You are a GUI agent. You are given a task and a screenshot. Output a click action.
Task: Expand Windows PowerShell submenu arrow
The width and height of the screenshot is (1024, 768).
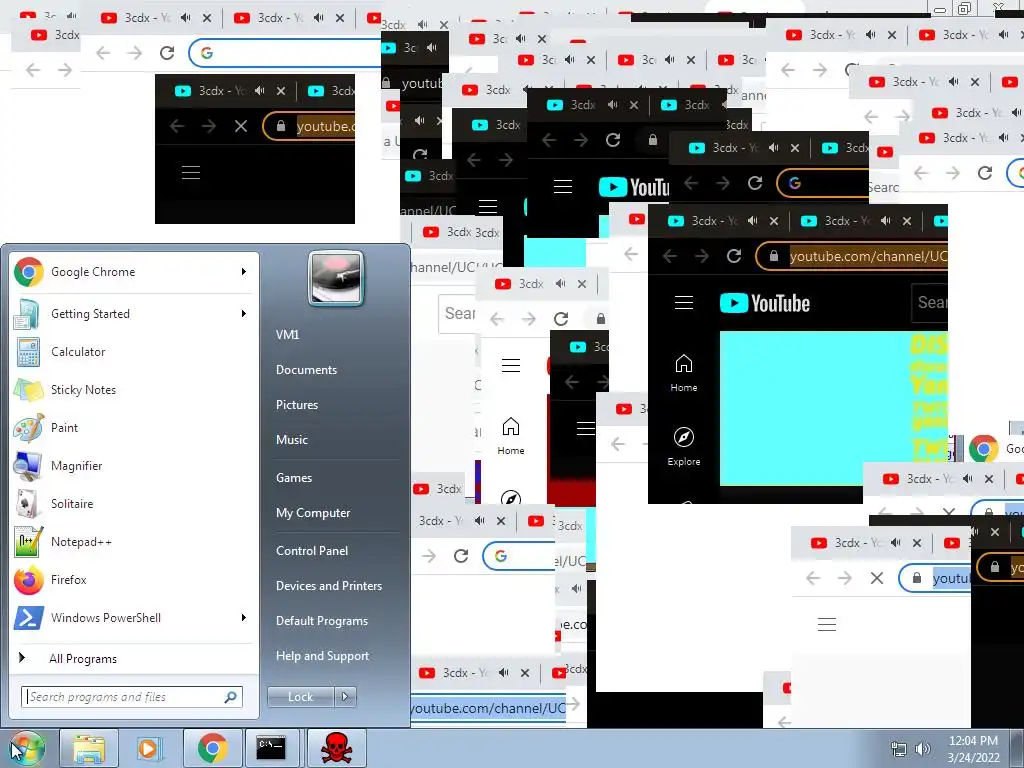point(244,618)
